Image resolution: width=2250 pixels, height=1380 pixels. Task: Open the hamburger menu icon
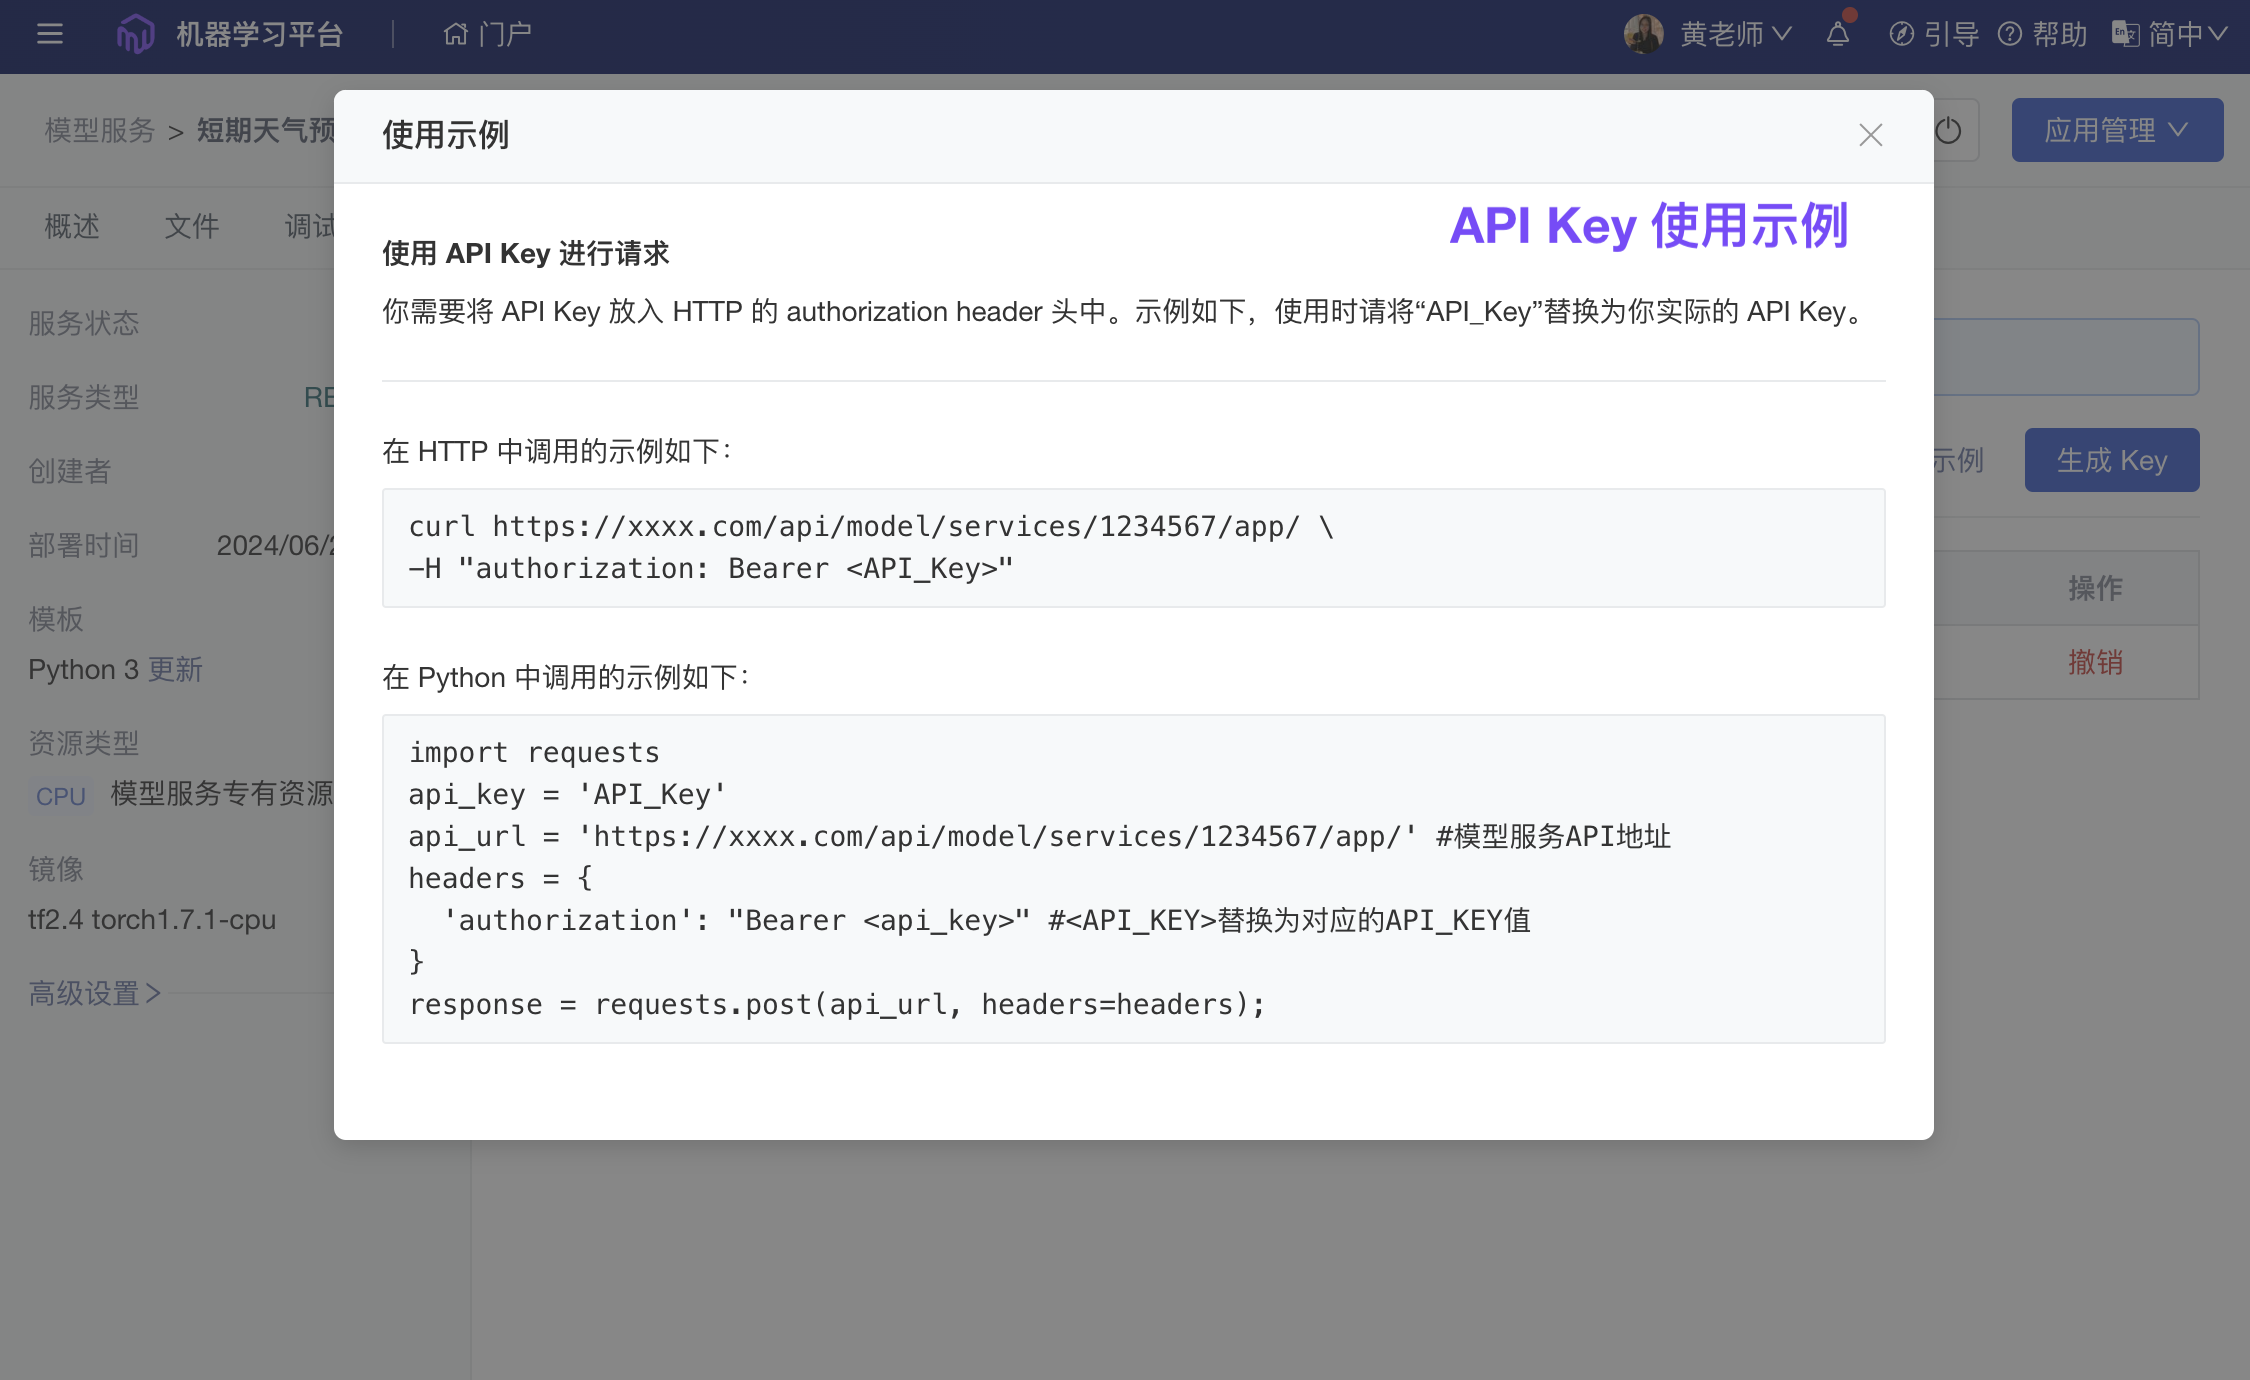[x=49, y=35]
